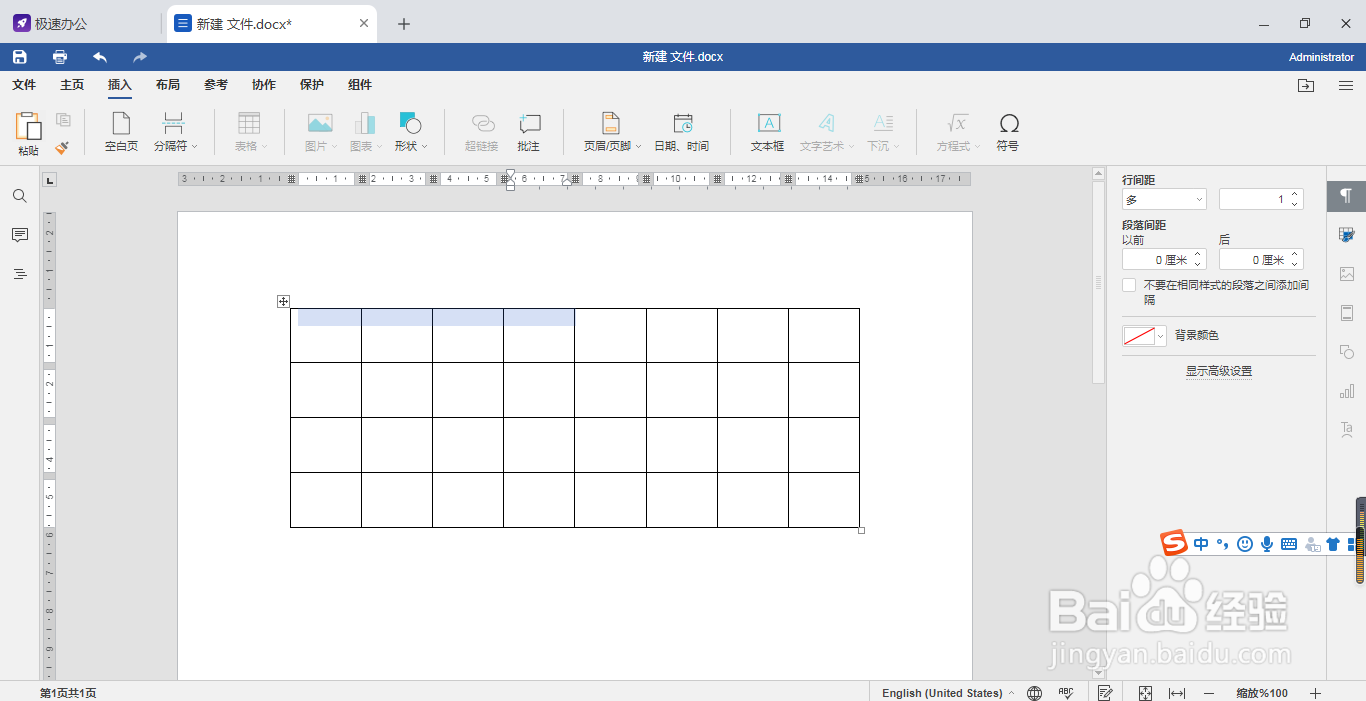1366x701 pixels.
Task: Click 显示高级设置 (show advanced settings) link
Action: tap(1219, 371)
